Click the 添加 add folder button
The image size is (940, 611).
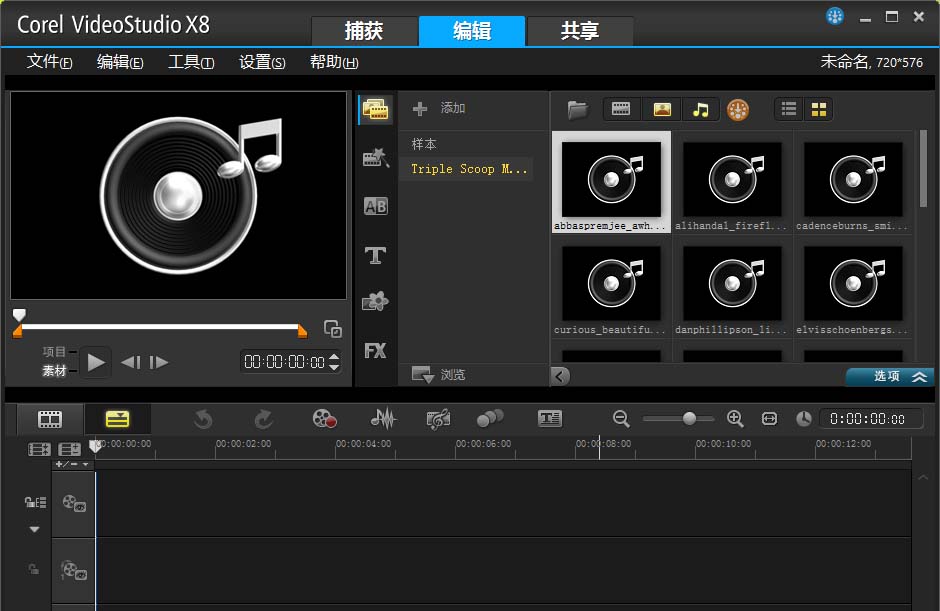(440, 108)
